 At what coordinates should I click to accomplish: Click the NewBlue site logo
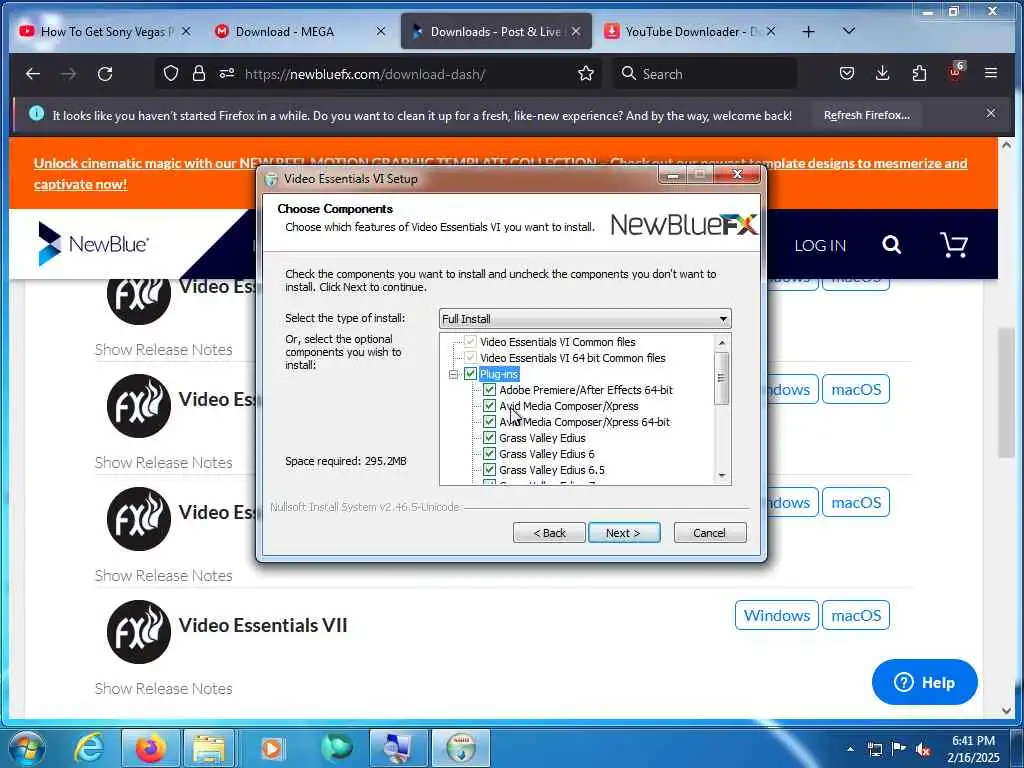point(93,244)
